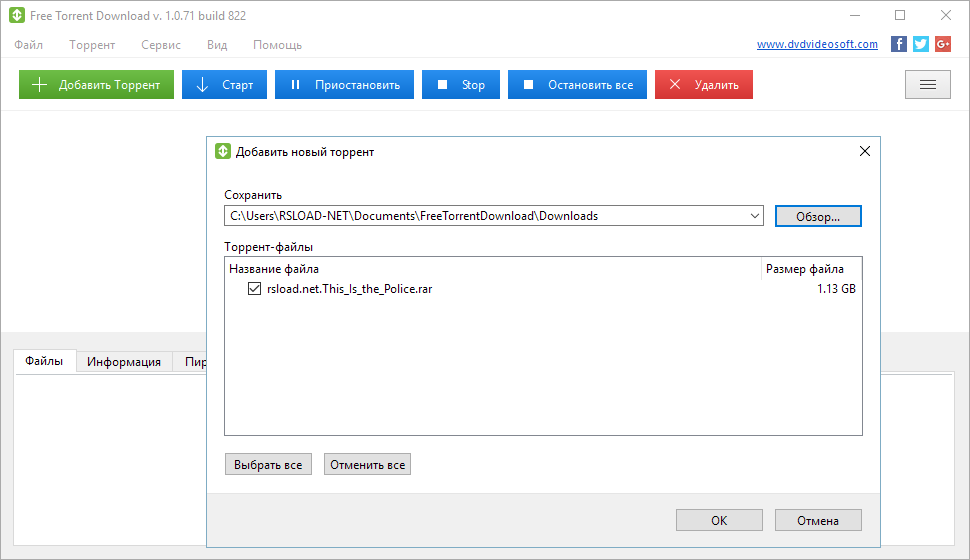The height and width of the screenshot is (560, 970).
Task: Click the red Удалить button
Action: [x=704, y=85]
